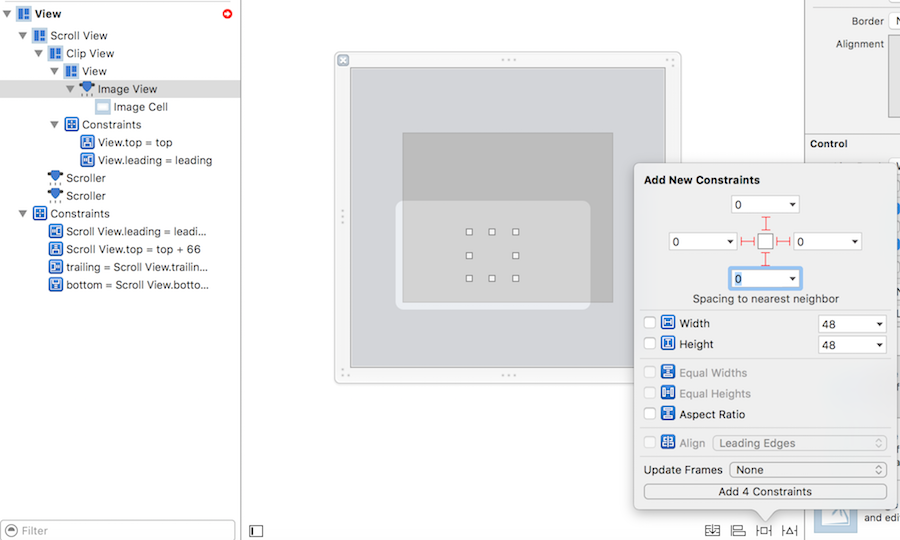Close the canvas window with its X button
Screen dimensions: 900x540
click(343, 60)
